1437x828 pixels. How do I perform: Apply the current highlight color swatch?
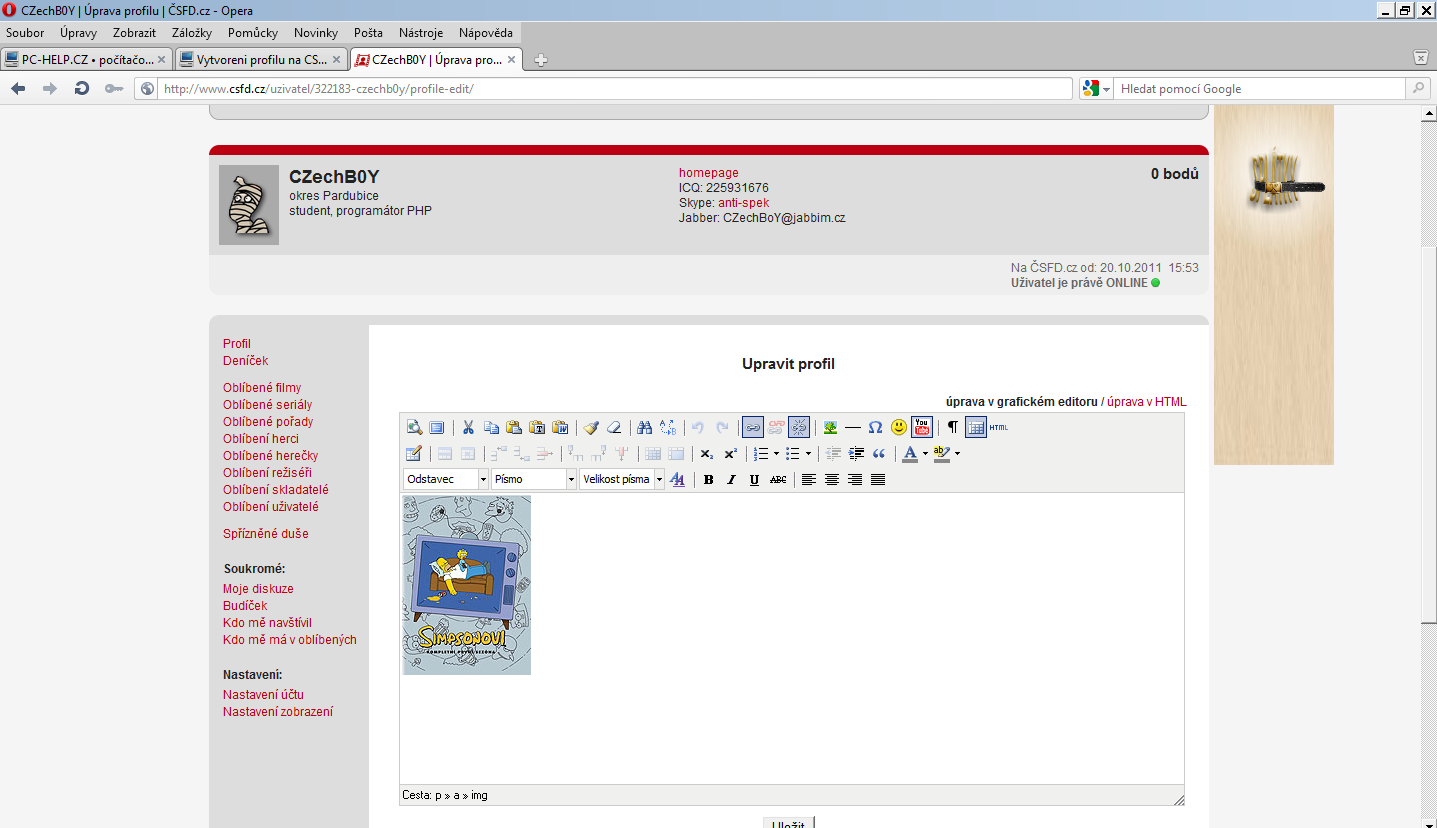[x=941, y=453]
